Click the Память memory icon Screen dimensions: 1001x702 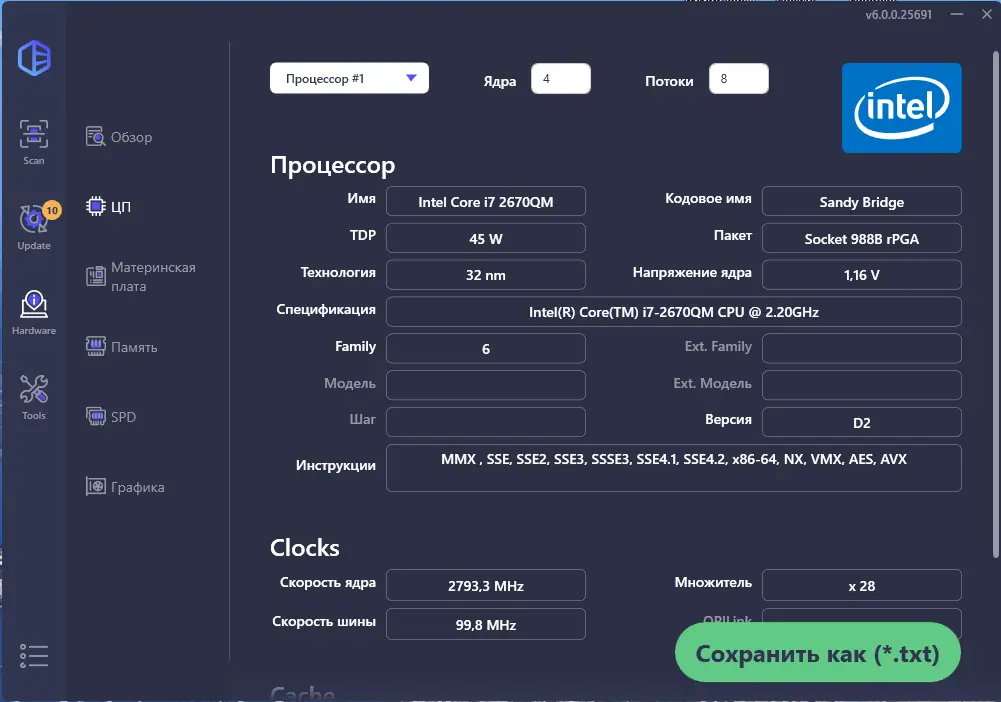[x=96, y=347]
